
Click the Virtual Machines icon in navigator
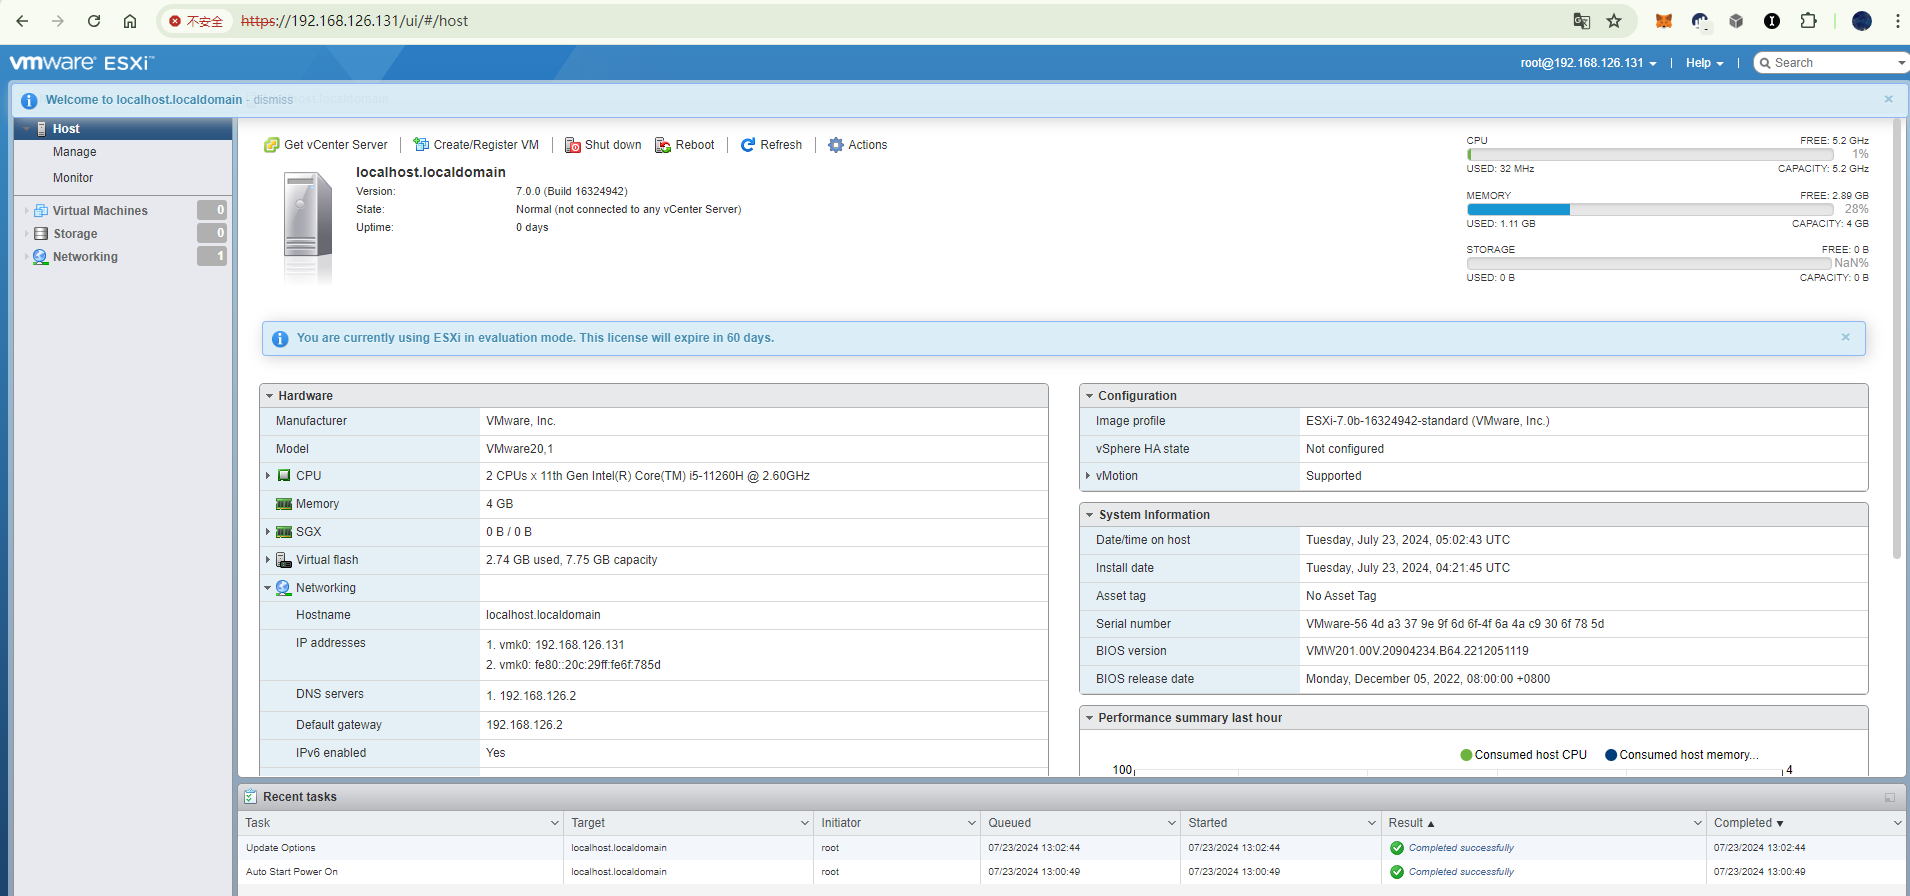click(41, 211)
